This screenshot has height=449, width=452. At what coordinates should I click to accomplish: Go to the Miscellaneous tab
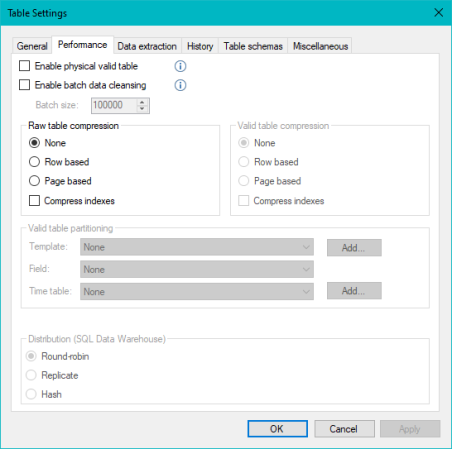pyautogui.click(x=320, y=46)
